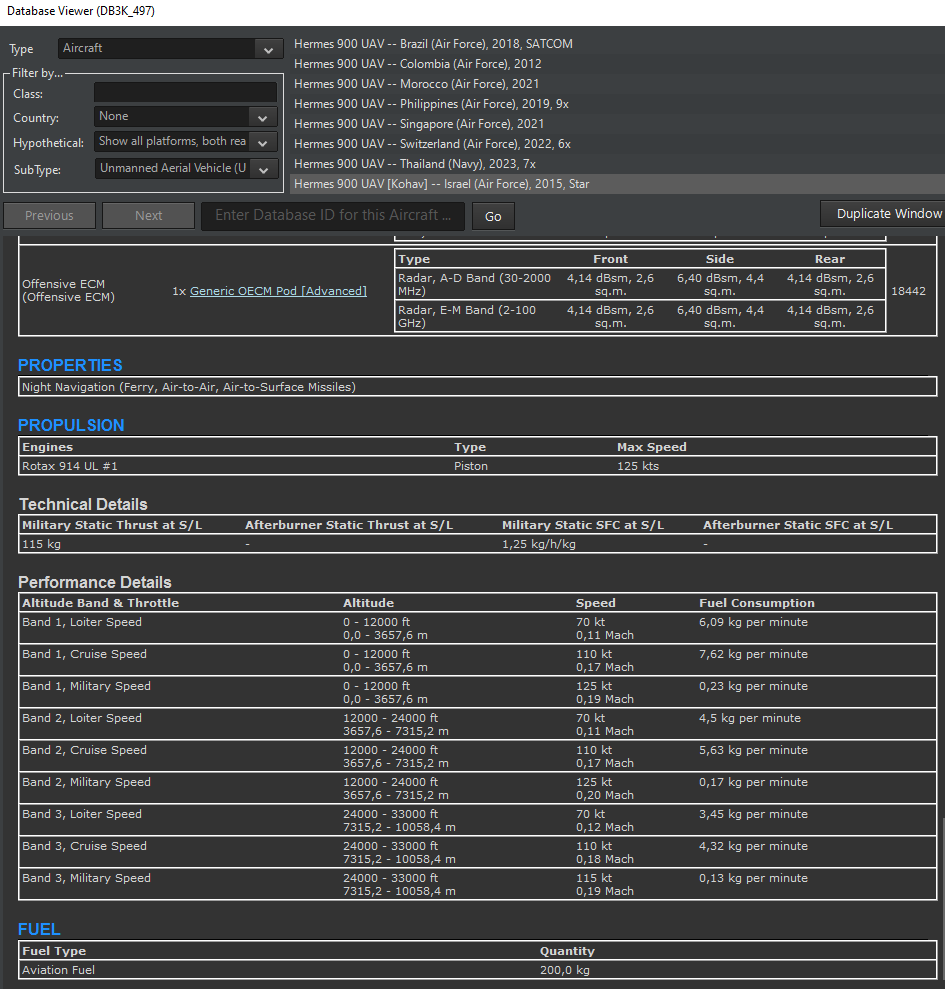Click the PROPERTIES section heading
The width and height of the screenshot is (945, 989).
point(69,365)
